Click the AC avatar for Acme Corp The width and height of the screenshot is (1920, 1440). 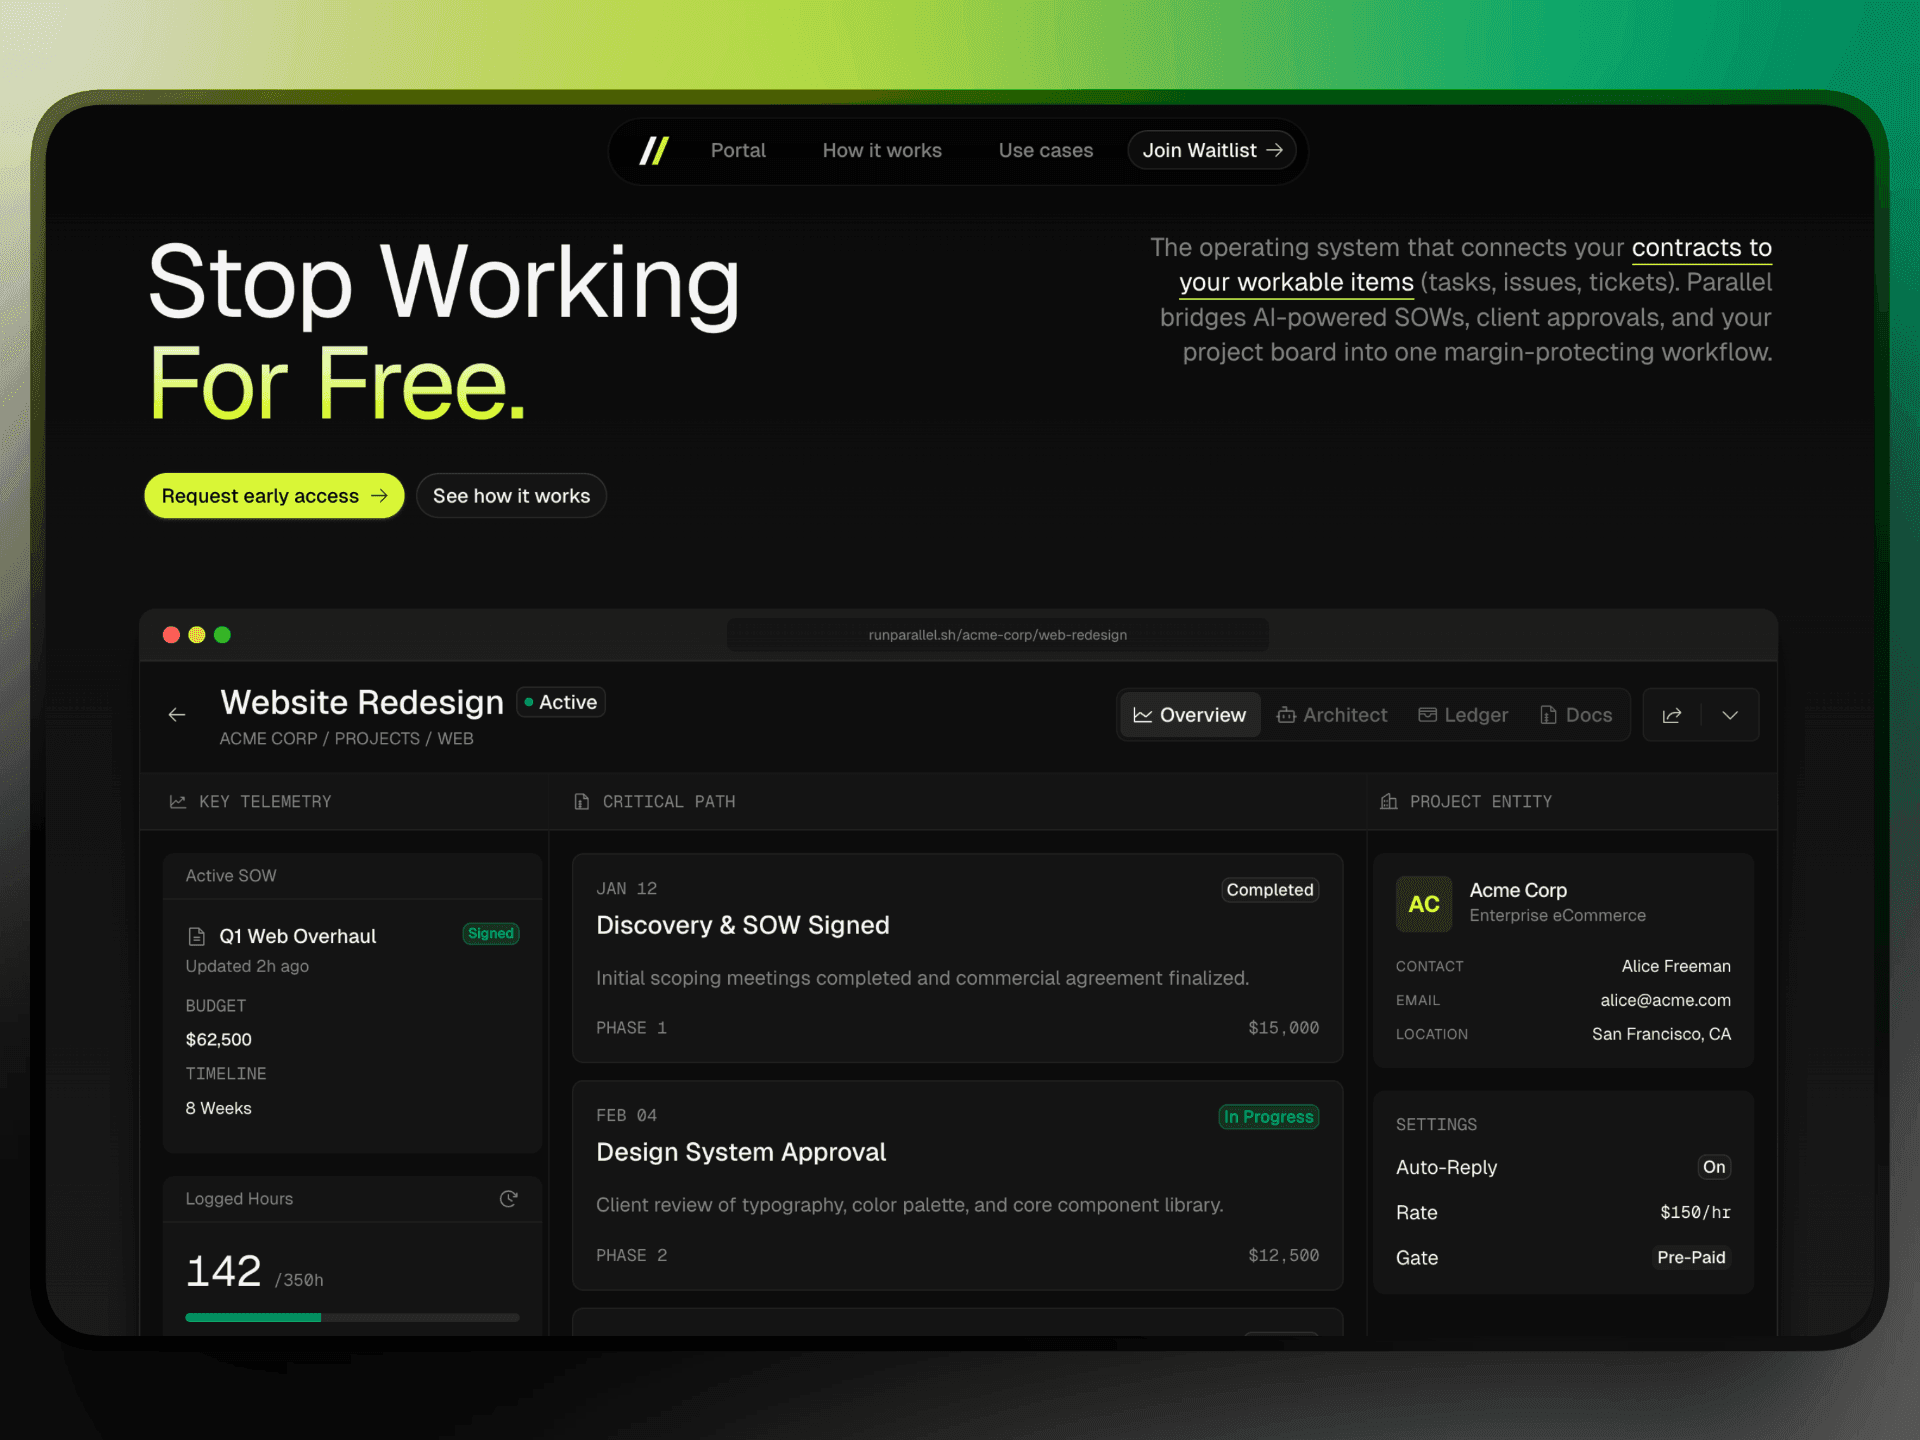[x=1423, y=904]
